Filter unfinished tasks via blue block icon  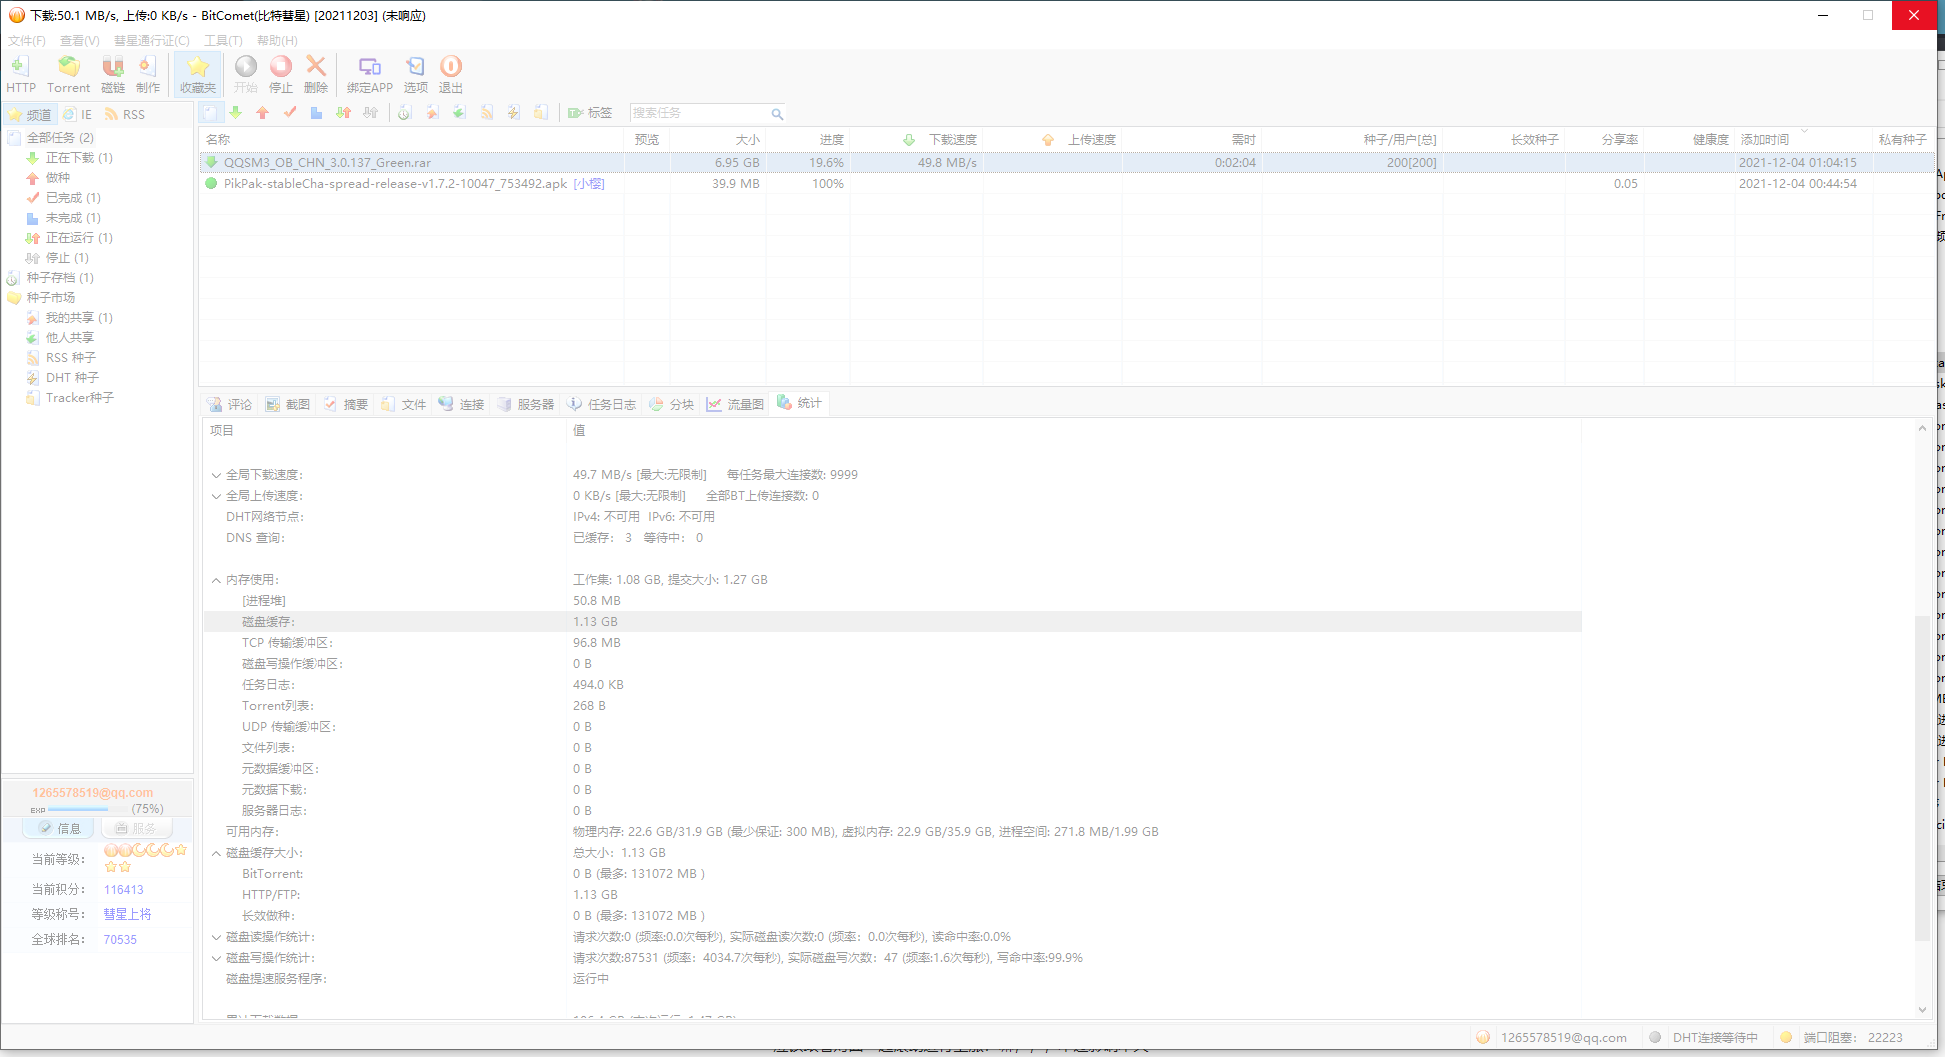click(x=316, y=113)
